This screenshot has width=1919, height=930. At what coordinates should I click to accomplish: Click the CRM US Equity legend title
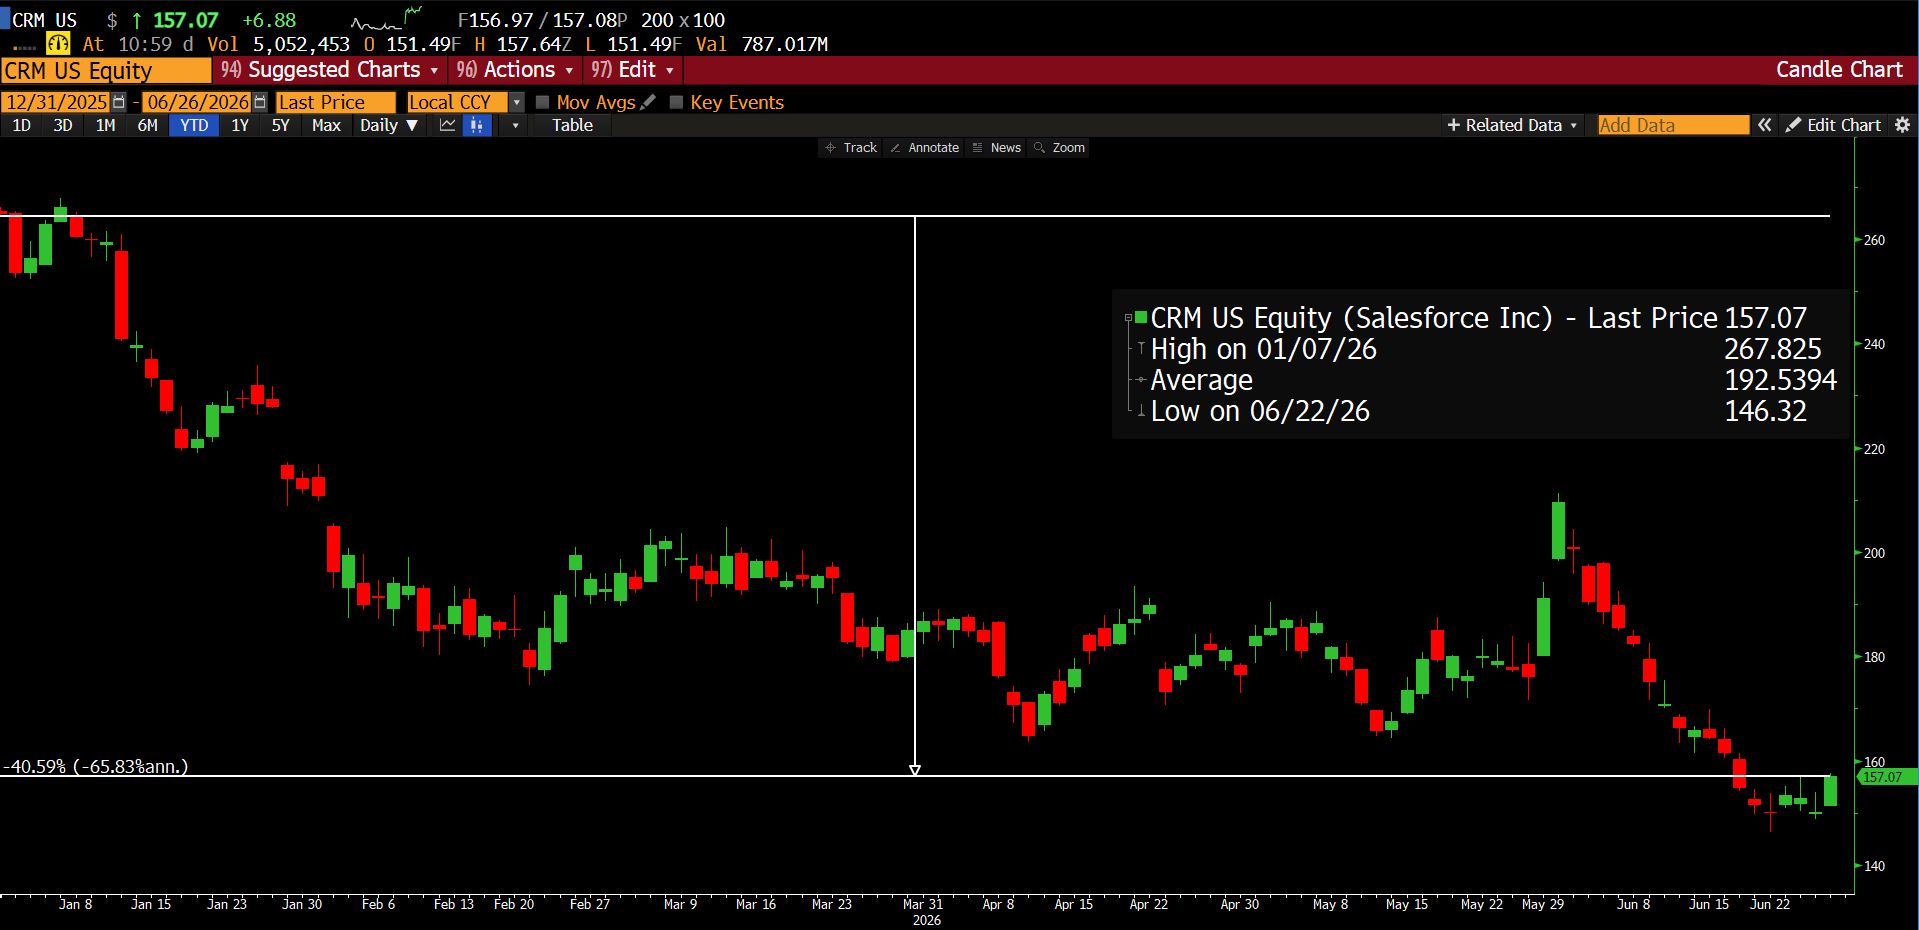(x=1433, y=318)
